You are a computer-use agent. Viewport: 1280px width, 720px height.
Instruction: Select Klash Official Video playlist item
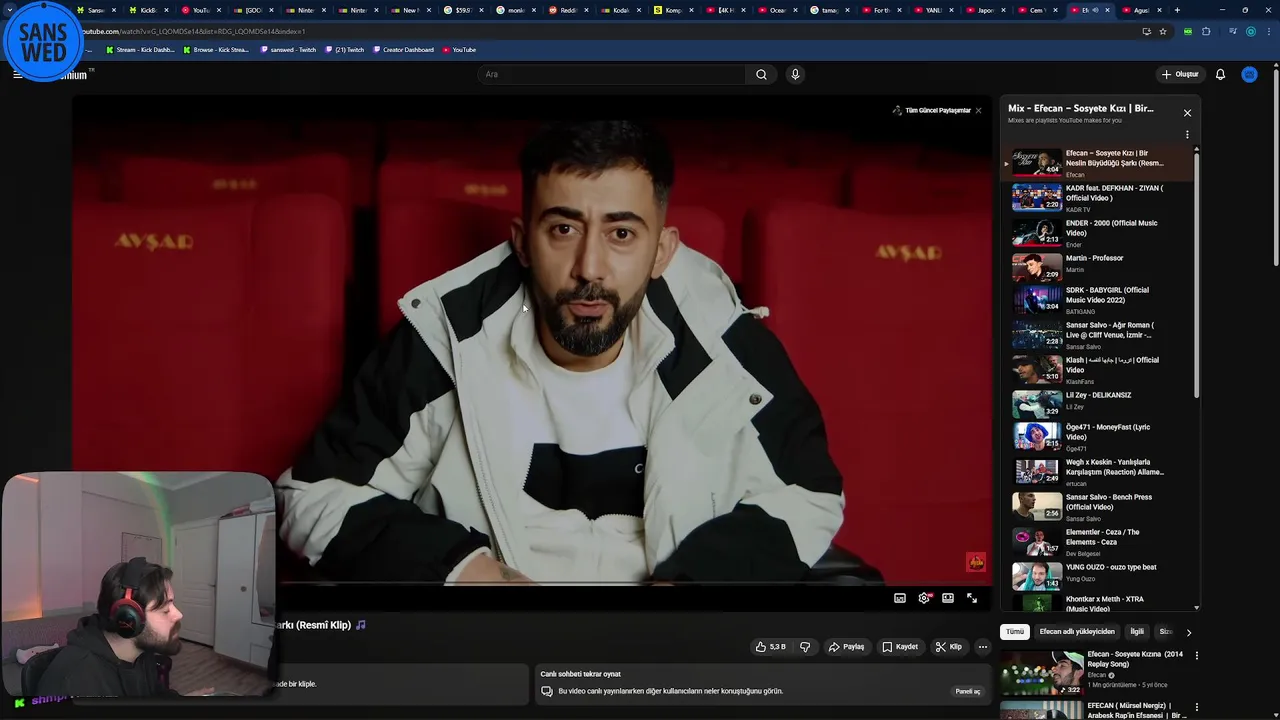(x=1097, y=370)
